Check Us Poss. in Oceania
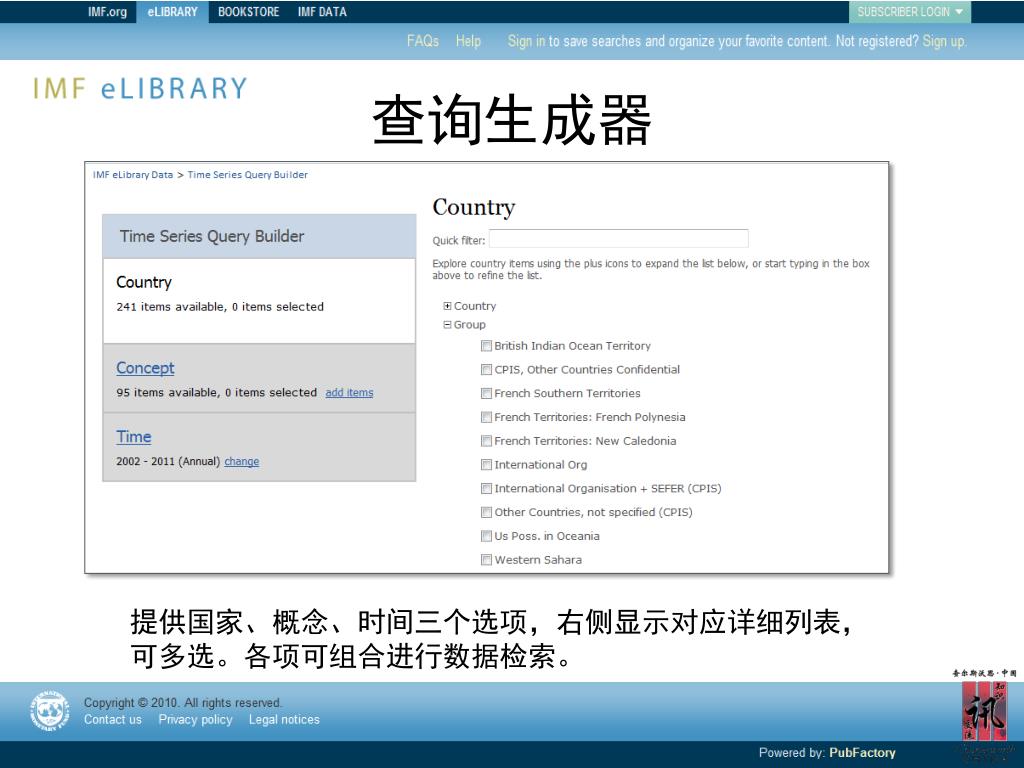The height and width of the screenshot is (768, 1024). [487, 536]
